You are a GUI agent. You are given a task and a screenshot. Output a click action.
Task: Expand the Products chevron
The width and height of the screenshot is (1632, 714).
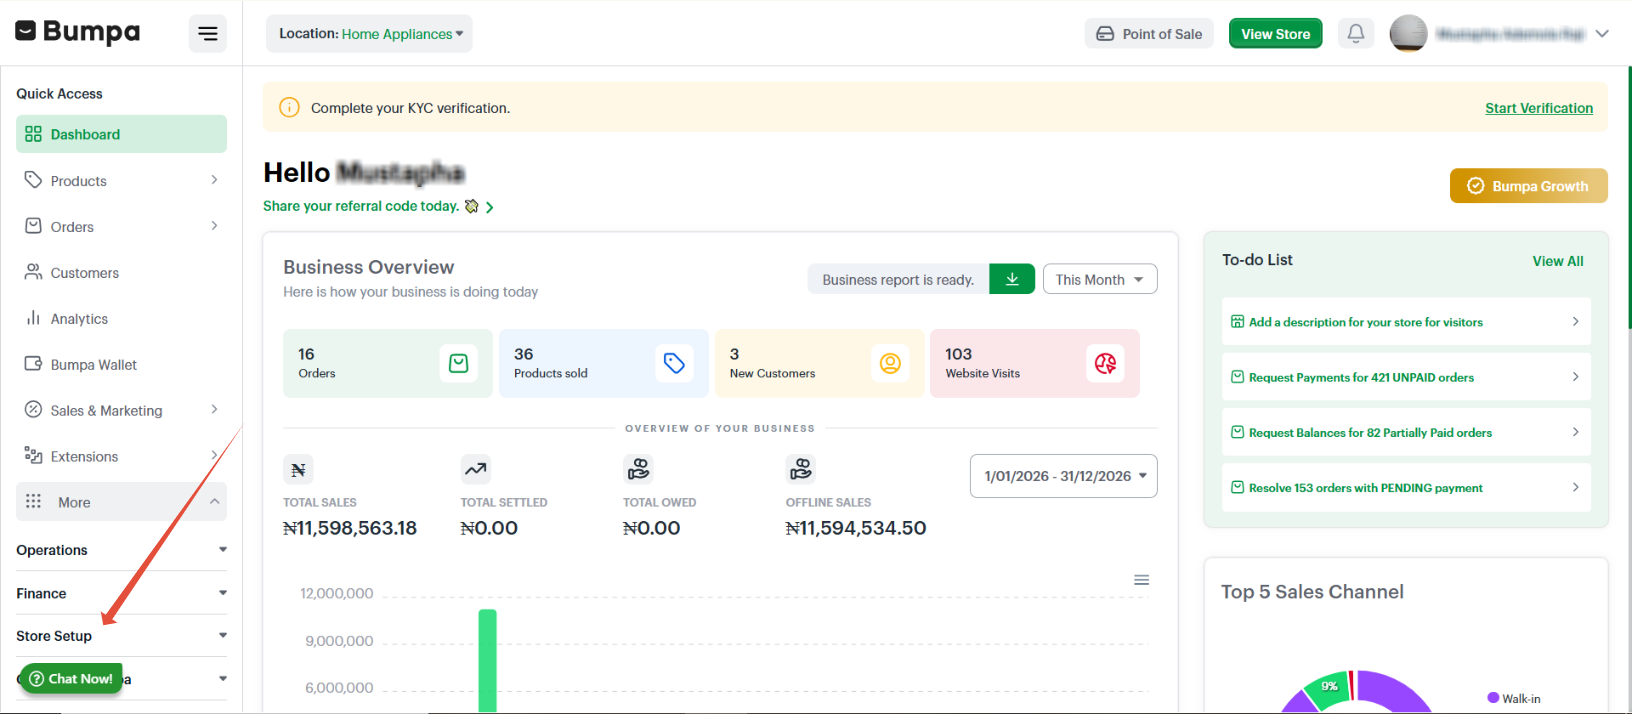click(214, 180)
